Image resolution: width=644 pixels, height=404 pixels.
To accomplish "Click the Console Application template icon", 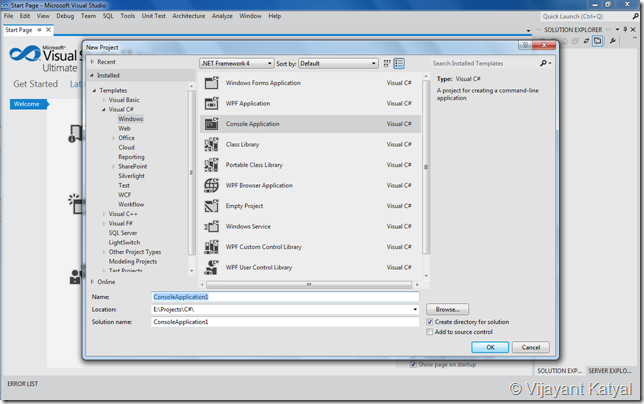I will [x=212, y=124].
